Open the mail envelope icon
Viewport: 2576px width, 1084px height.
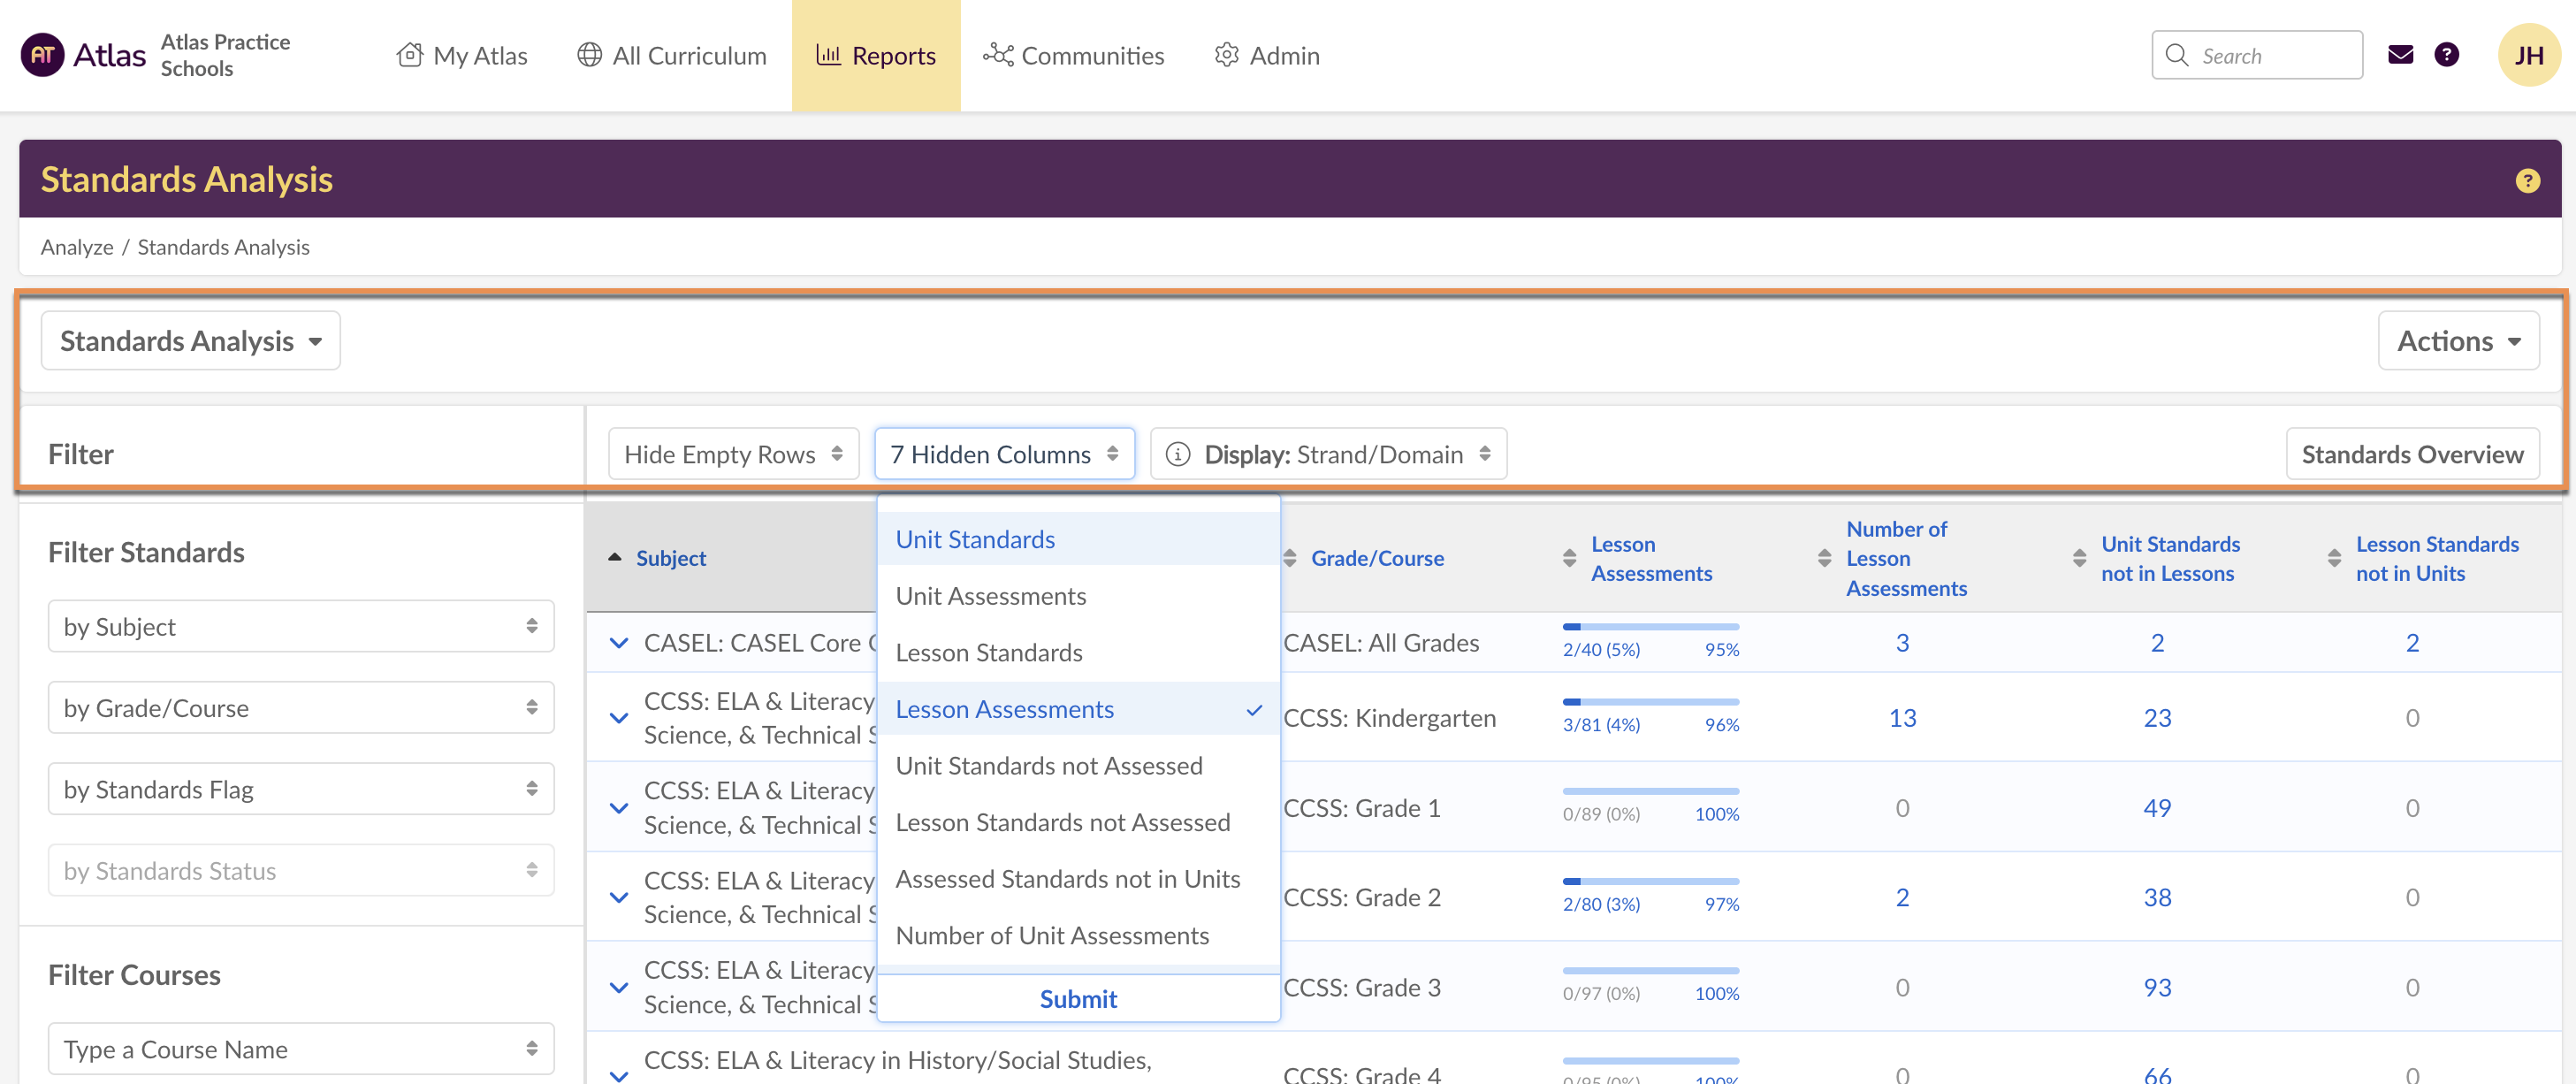pos(2400,55)
